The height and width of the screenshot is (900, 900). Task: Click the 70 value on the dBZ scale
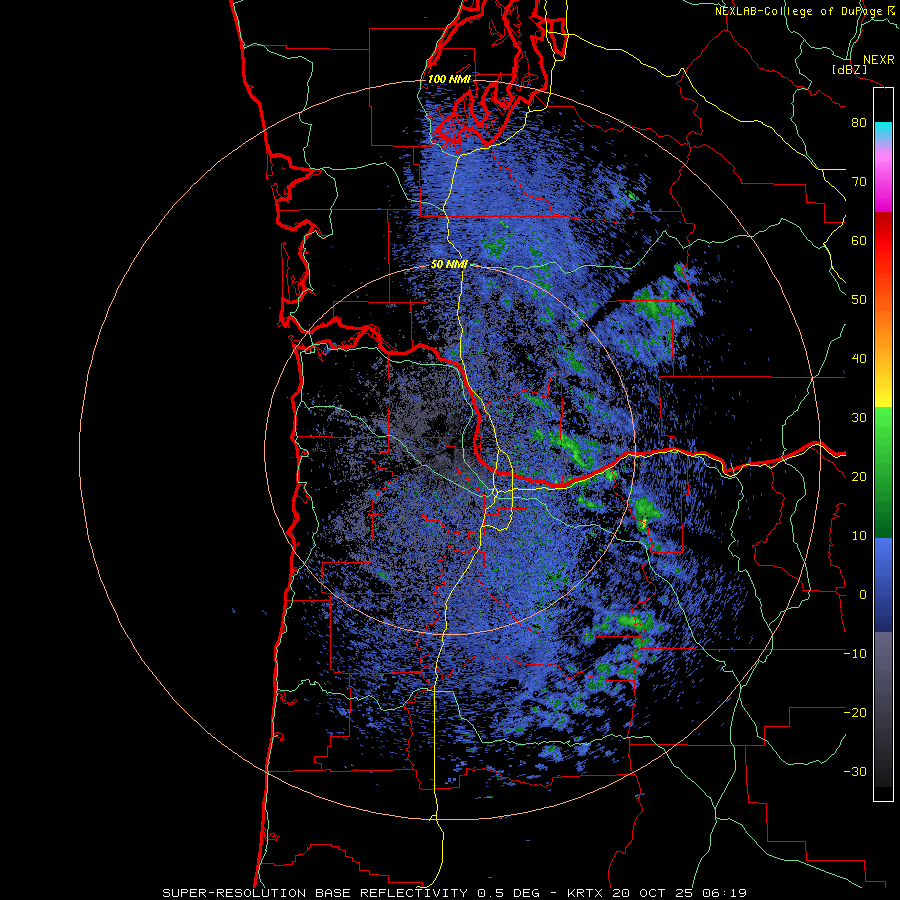tap(859, 181)
